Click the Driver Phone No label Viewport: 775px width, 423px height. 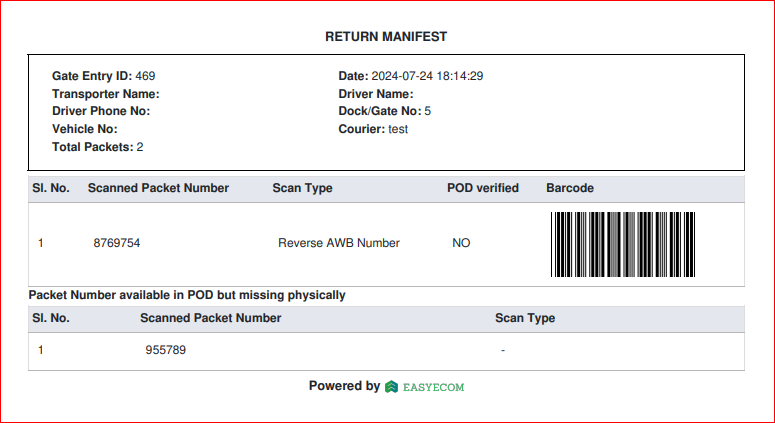tap(101, 111)
